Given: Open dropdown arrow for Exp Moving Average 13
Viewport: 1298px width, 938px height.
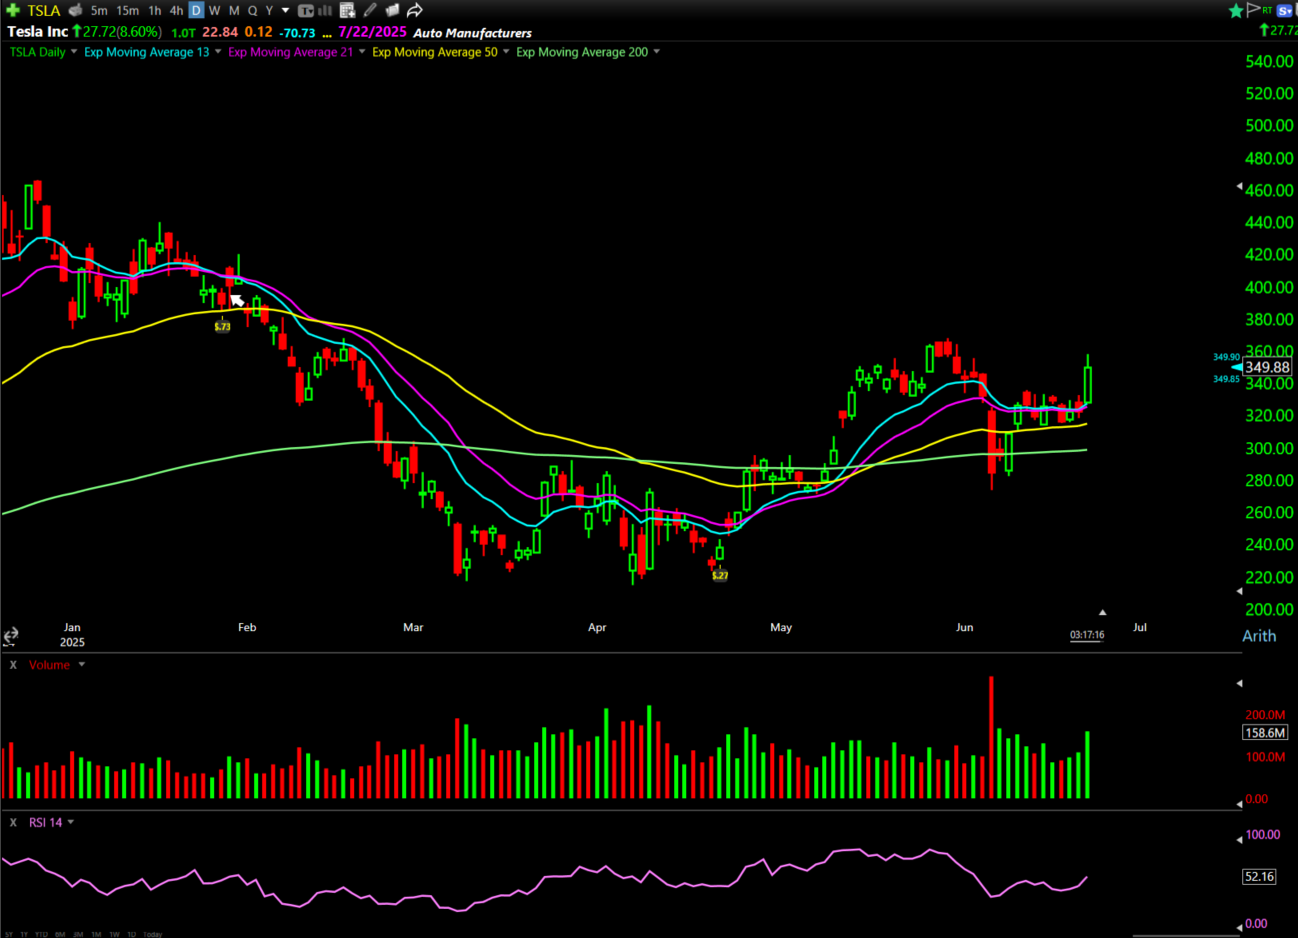Looking at the screenshot, I should click(218, 52).
